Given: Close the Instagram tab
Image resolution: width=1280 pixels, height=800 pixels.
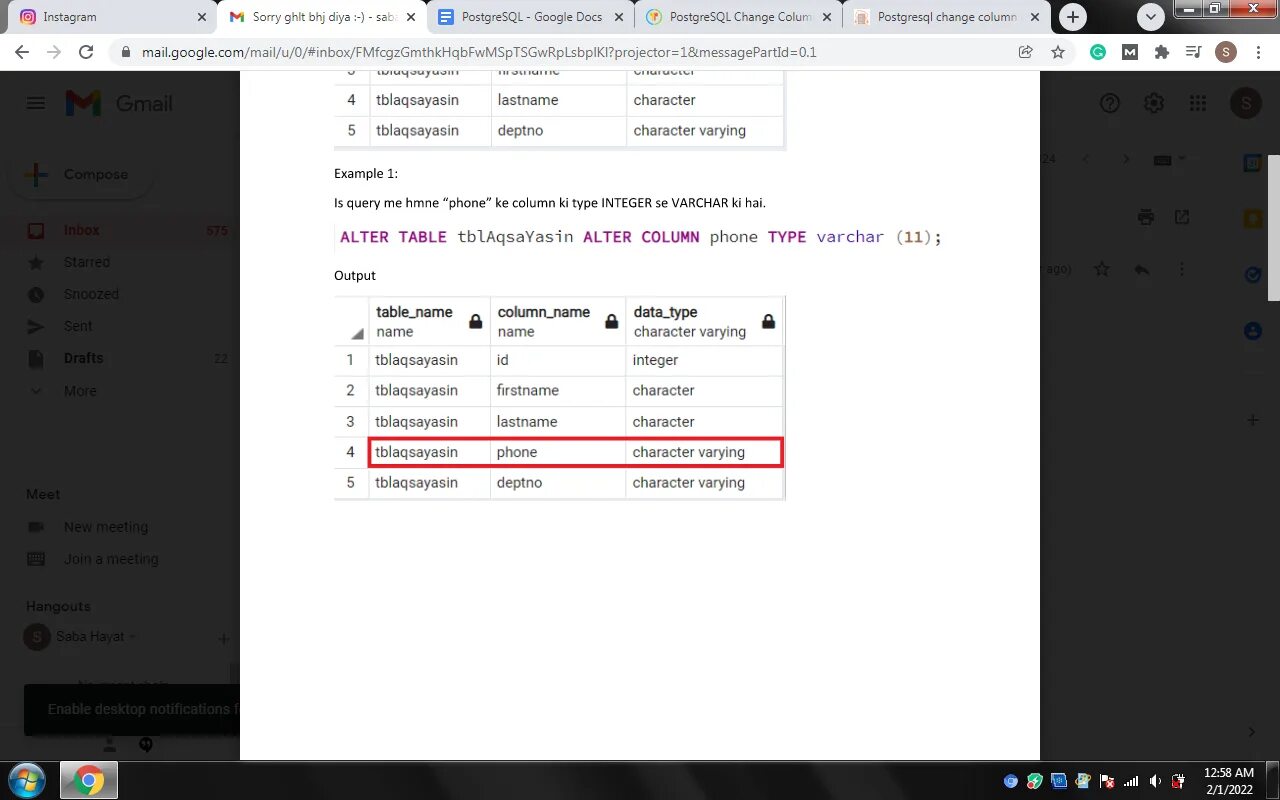Looking at the screenshot, I should [202, 17].
